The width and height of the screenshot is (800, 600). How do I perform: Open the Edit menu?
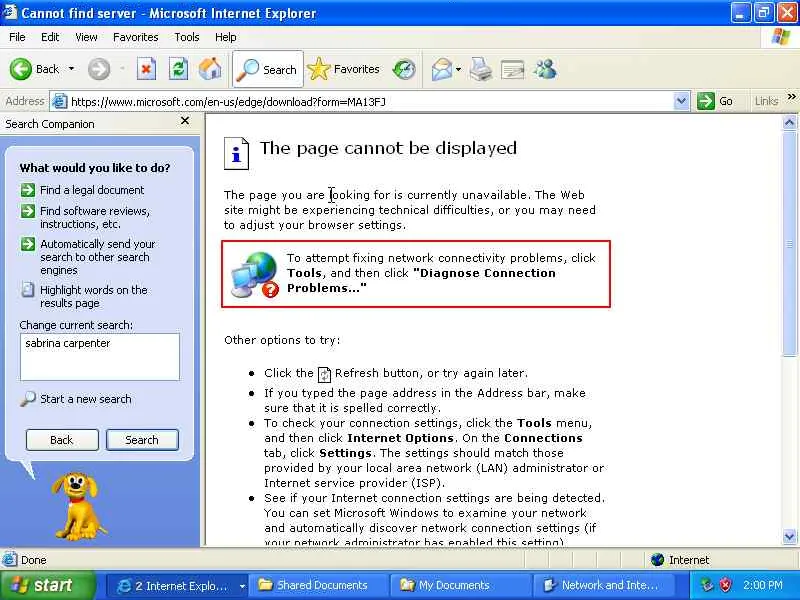pyautogui.click(x=50, y=37)
